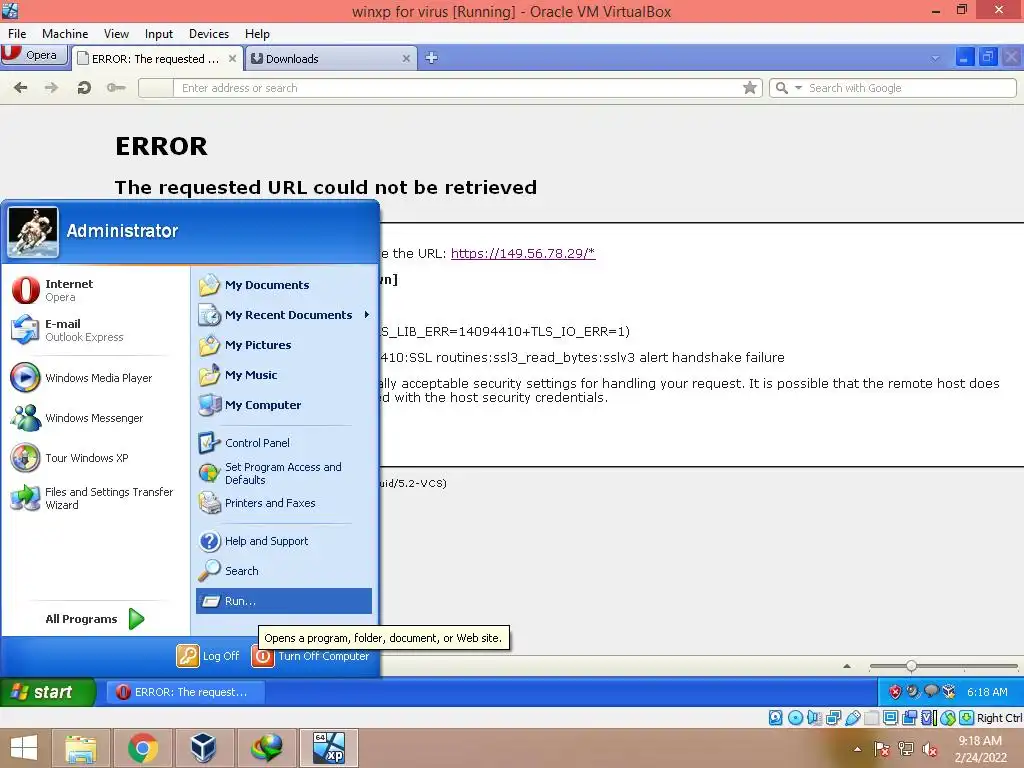Open the Opera menu button
1024x768 pixels.
click(x=34, y=55)
